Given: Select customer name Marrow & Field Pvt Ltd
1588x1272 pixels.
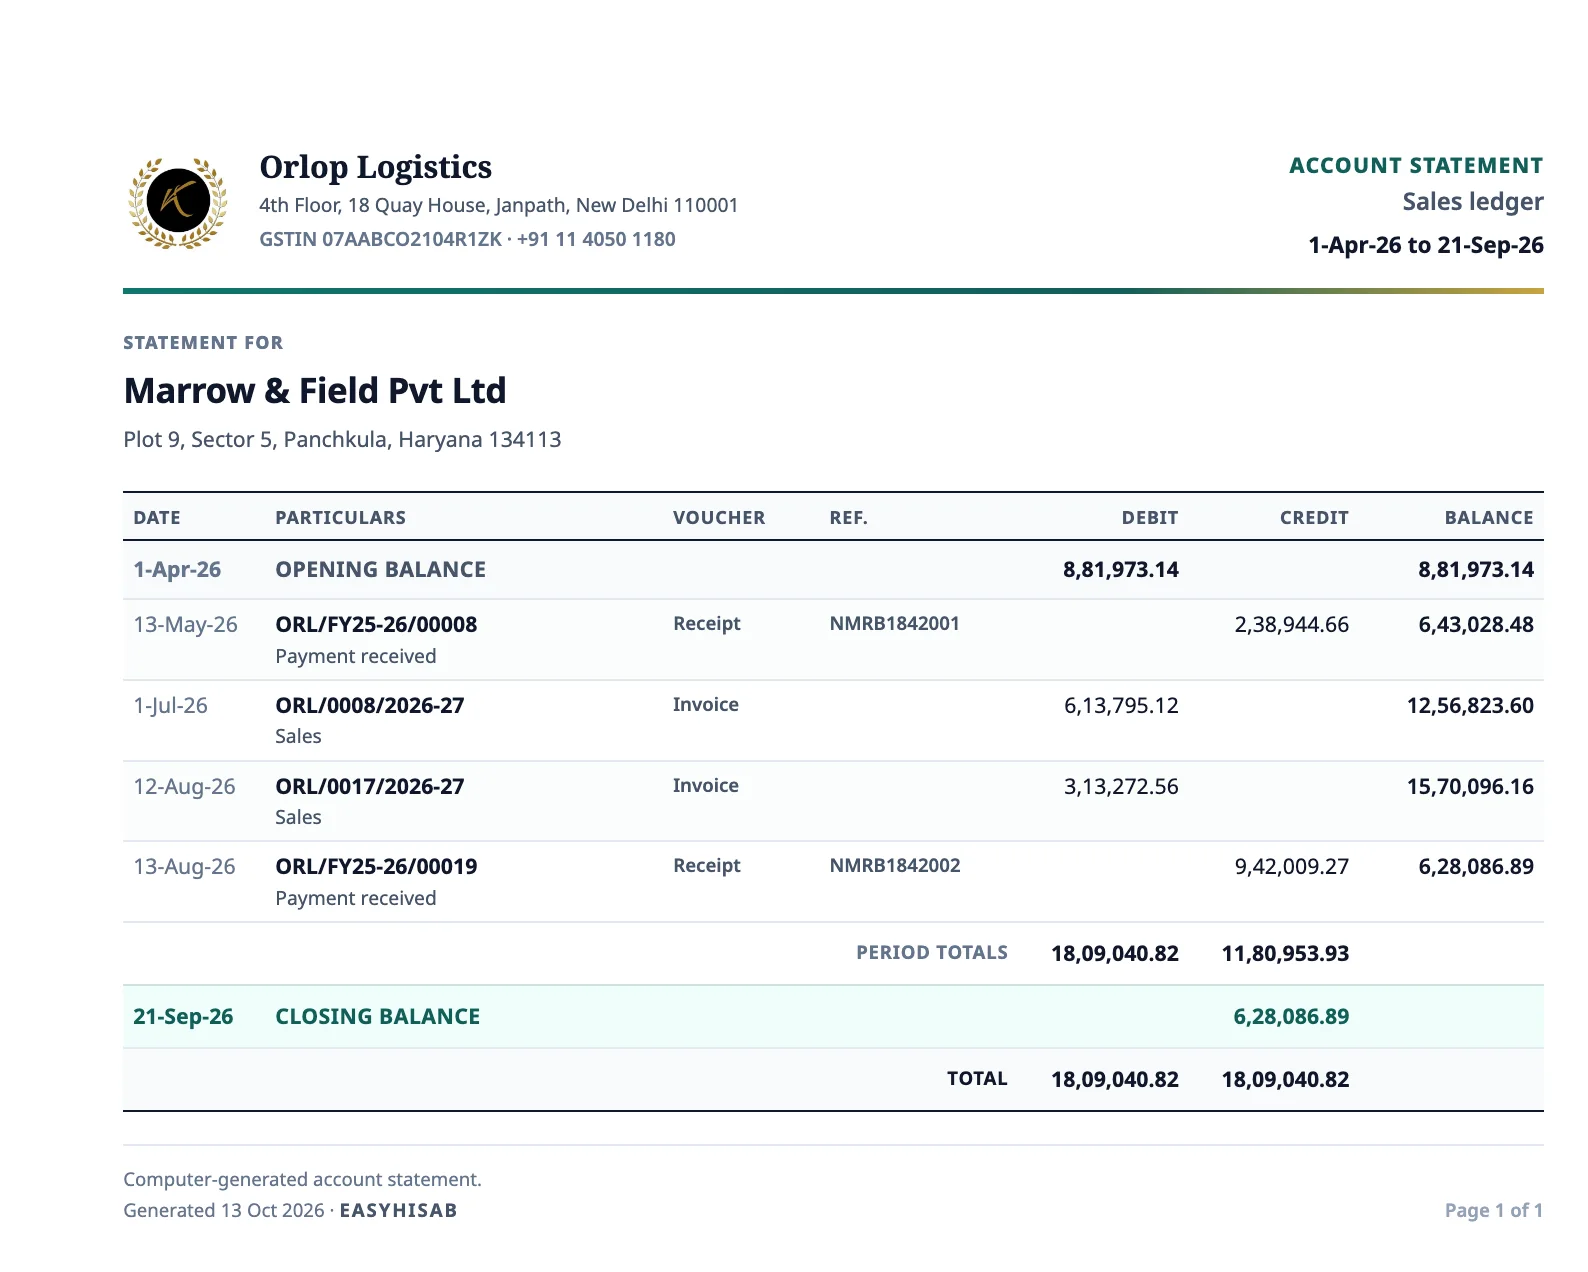Looking at the screenshot, I should [315, 390].
